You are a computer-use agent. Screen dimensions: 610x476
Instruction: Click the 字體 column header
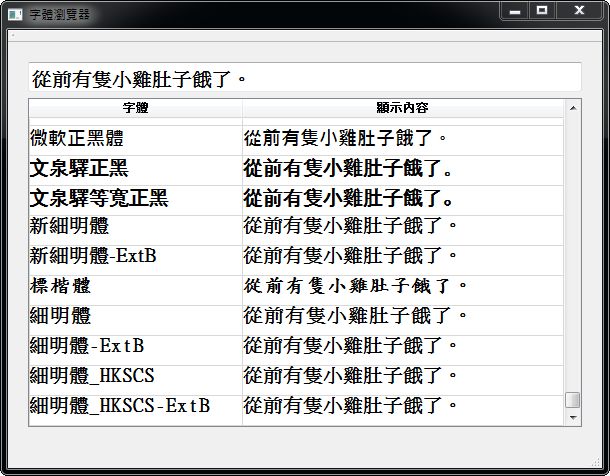click(x=135, y=108)
